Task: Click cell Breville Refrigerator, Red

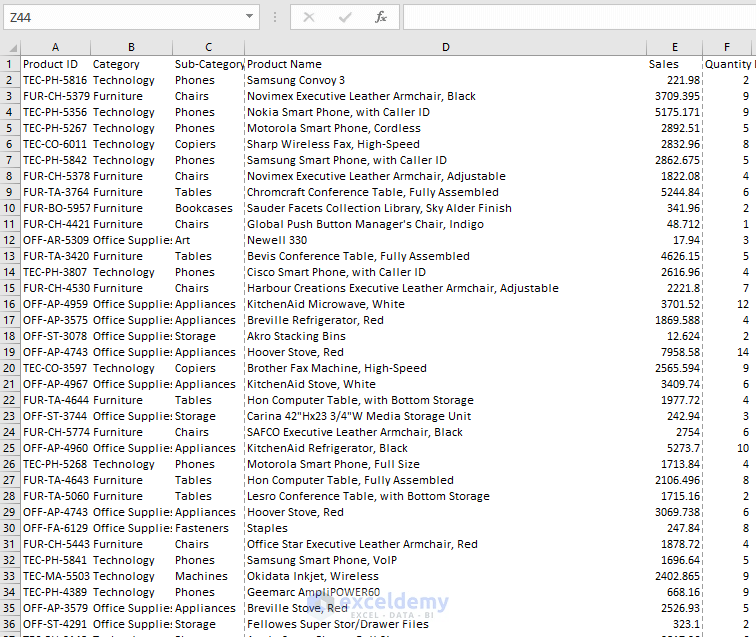Action: click(446, 320)
